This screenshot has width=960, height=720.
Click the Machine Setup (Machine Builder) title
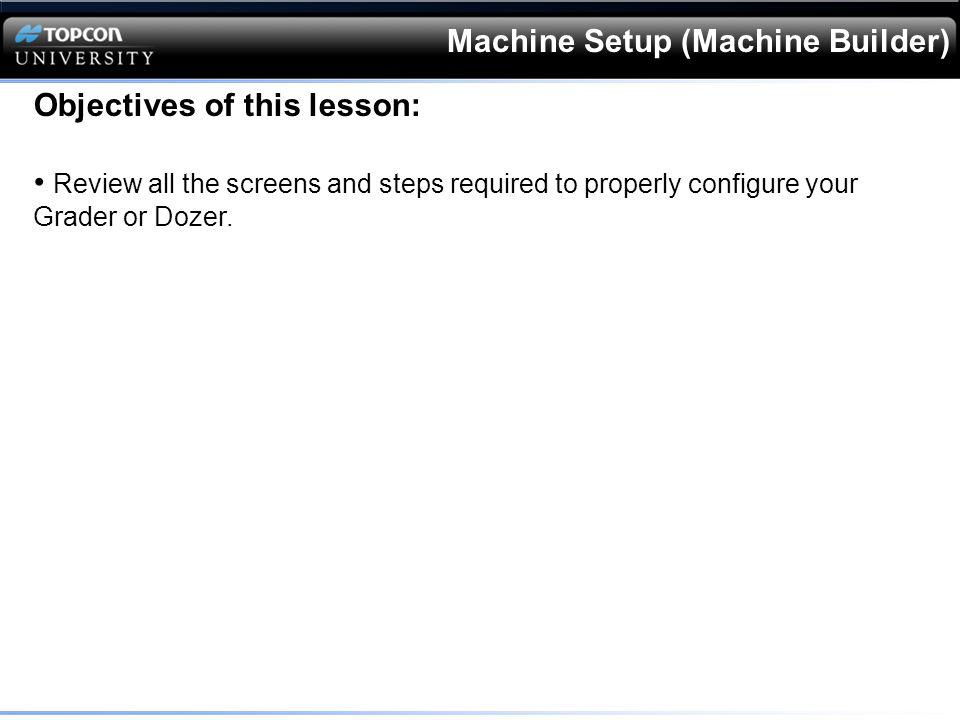699,42
